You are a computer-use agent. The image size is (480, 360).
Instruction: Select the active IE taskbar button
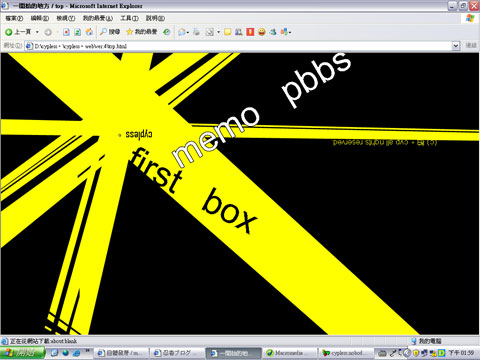click(x=233, y=353)
